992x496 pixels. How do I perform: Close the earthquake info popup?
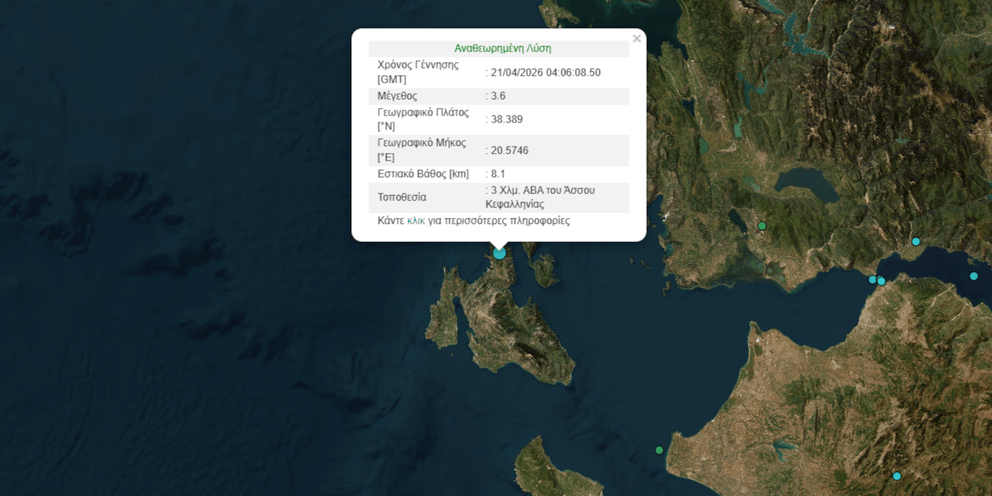click(x=636, y=39)
